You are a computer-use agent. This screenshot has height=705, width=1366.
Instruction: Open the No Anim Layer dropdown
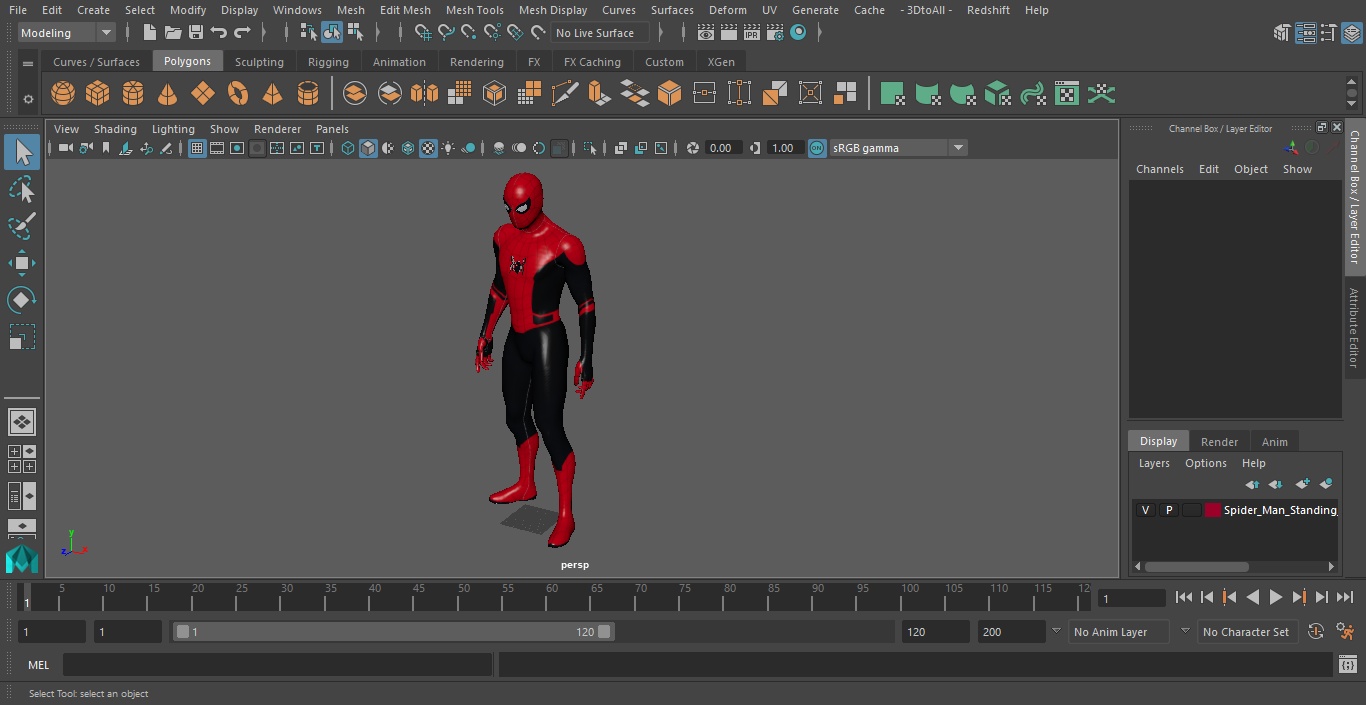tap(1118, 632)
